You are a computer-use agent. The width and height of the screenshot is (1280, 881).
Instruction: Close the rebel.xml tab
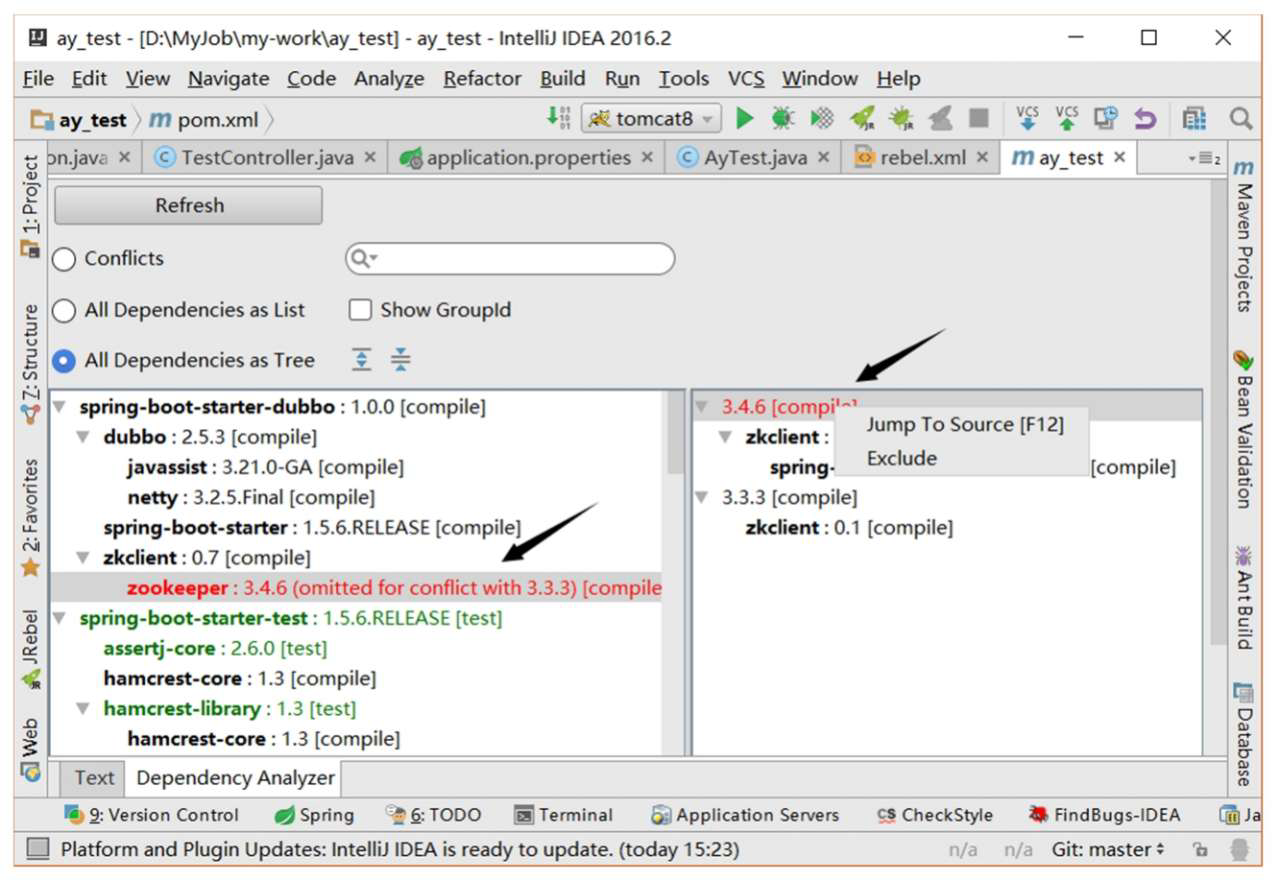(982, 158)
